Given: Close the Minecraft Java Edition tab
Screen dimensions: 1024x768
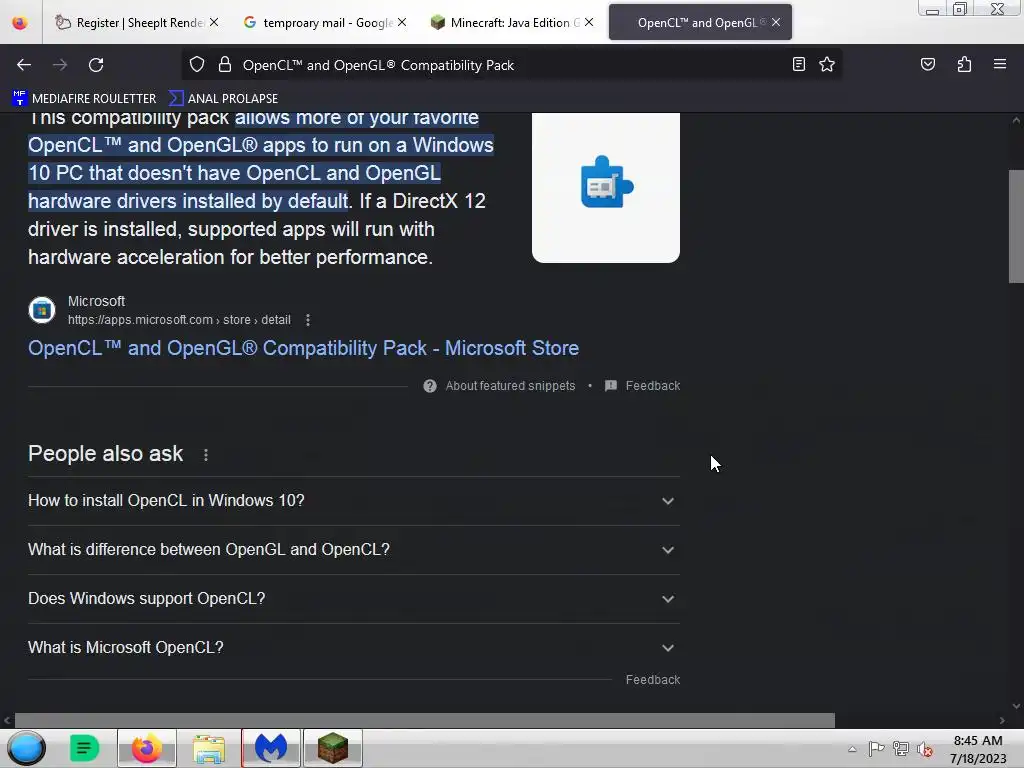Looking at the screenshot, I should pyautogui.click(x=589, y=22).
